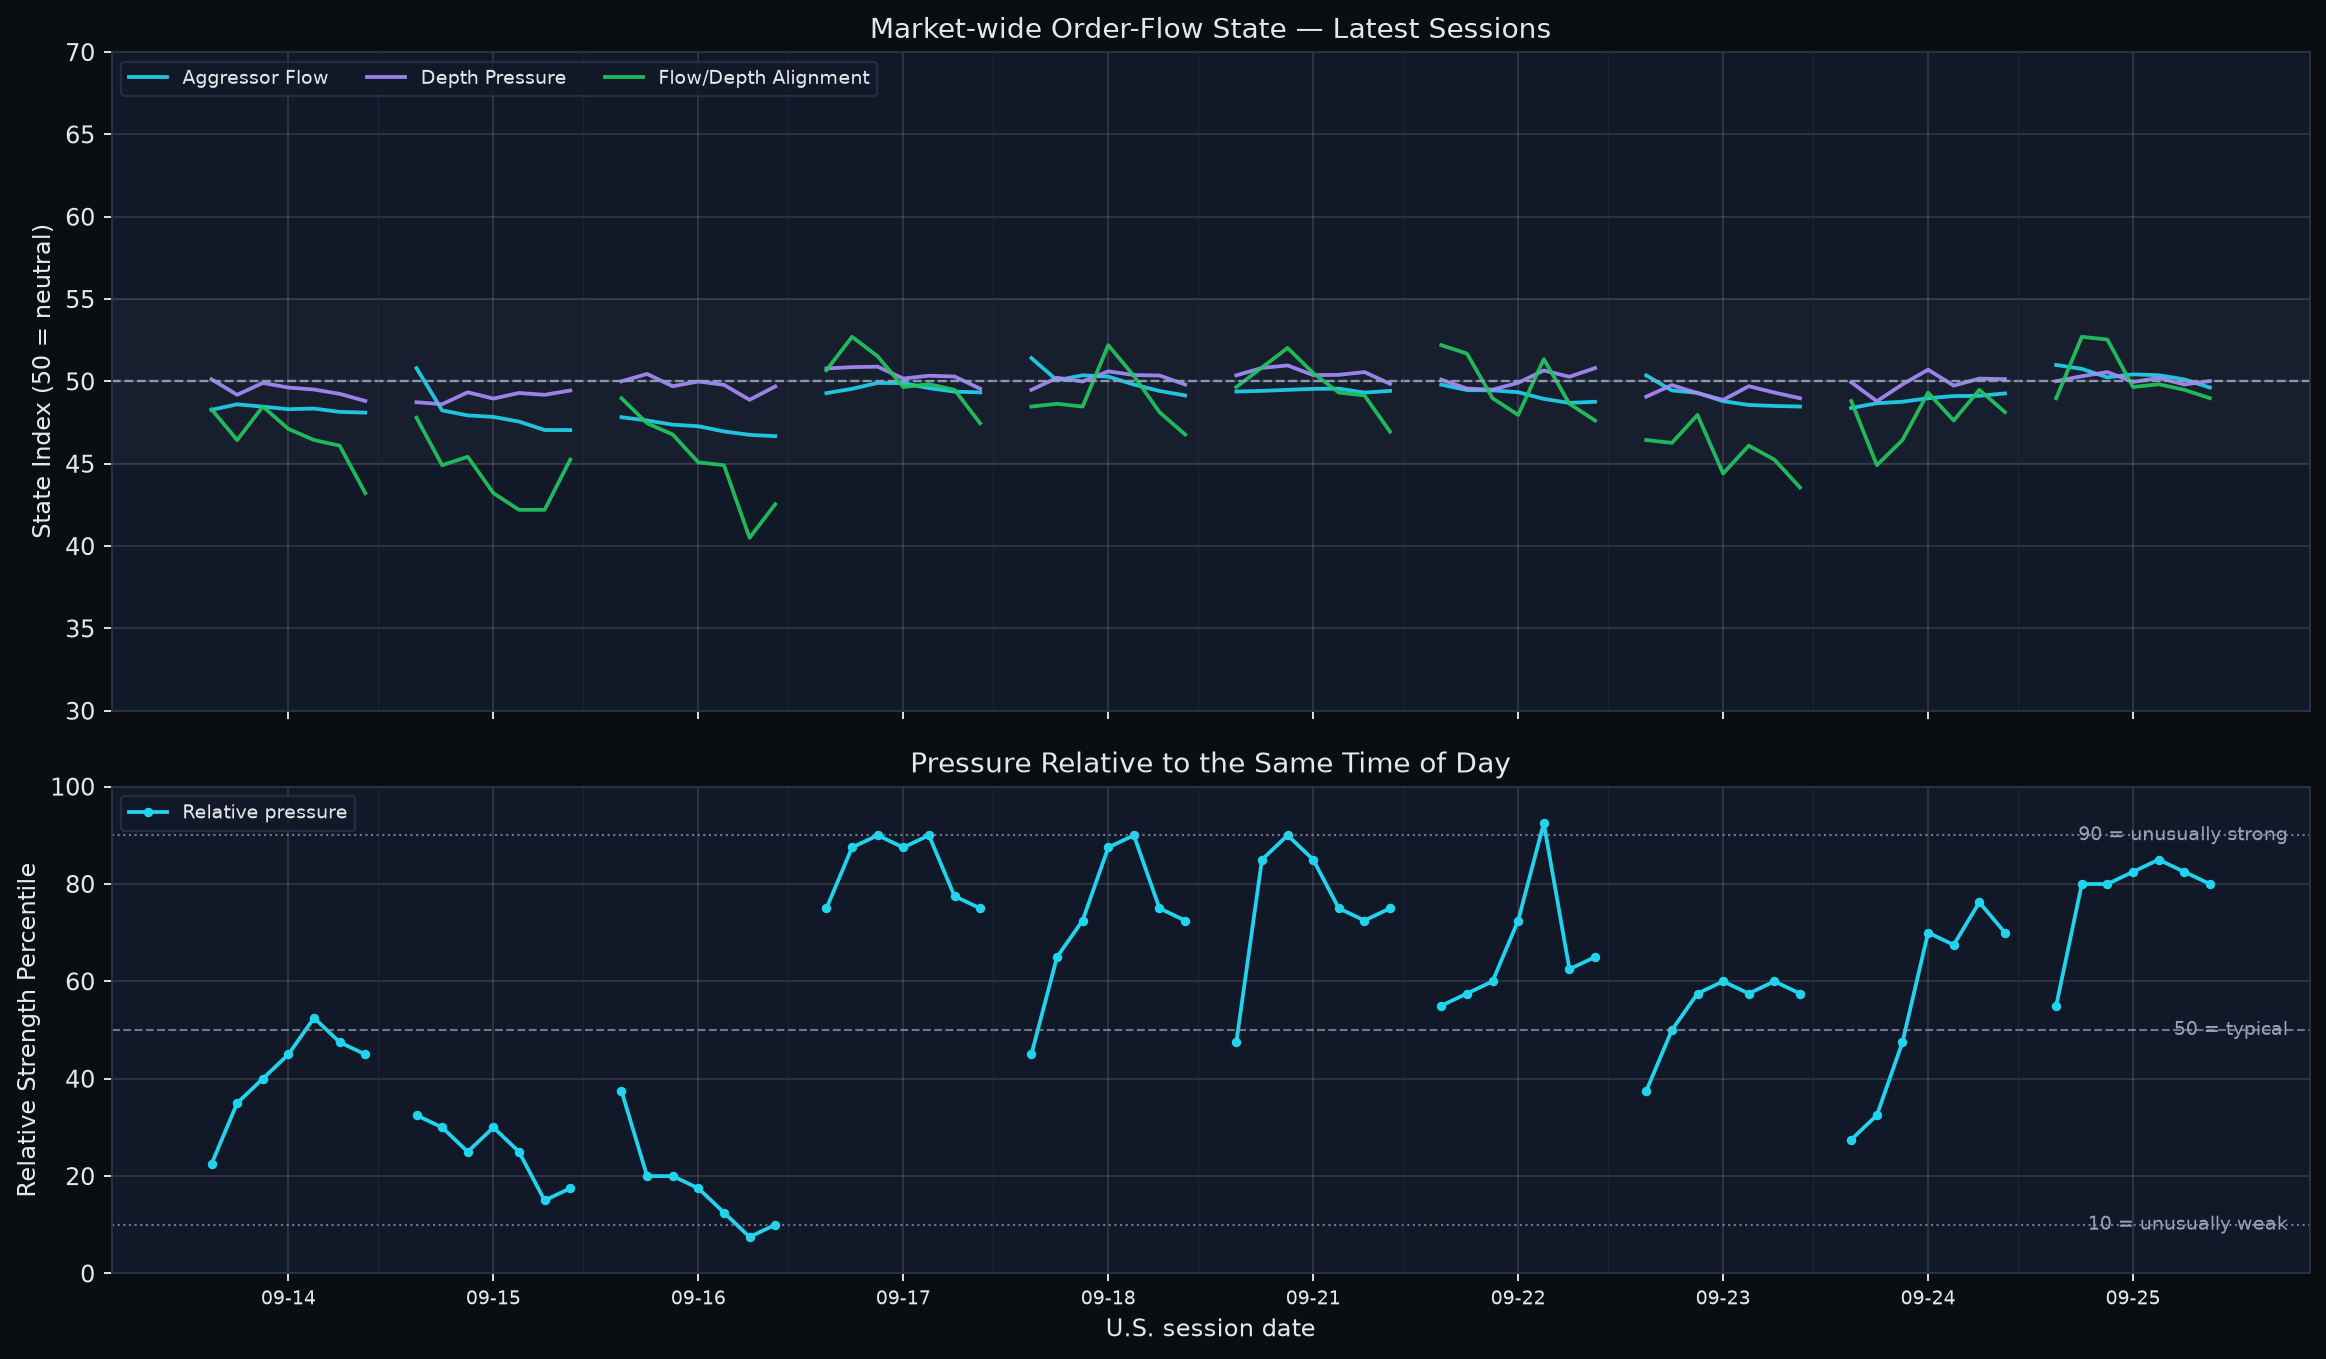This screenshot has width=2326, height=1359.
Task: Click the 09-21 x-axis date label
Action: pyautogui.click(x=1312, y=1298)
